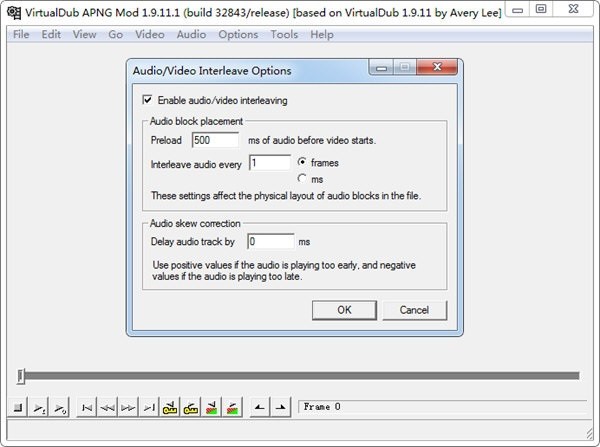Click the gray timeline seek track
The height and width of the screenshot is (447, 600).
pos(302,376)
